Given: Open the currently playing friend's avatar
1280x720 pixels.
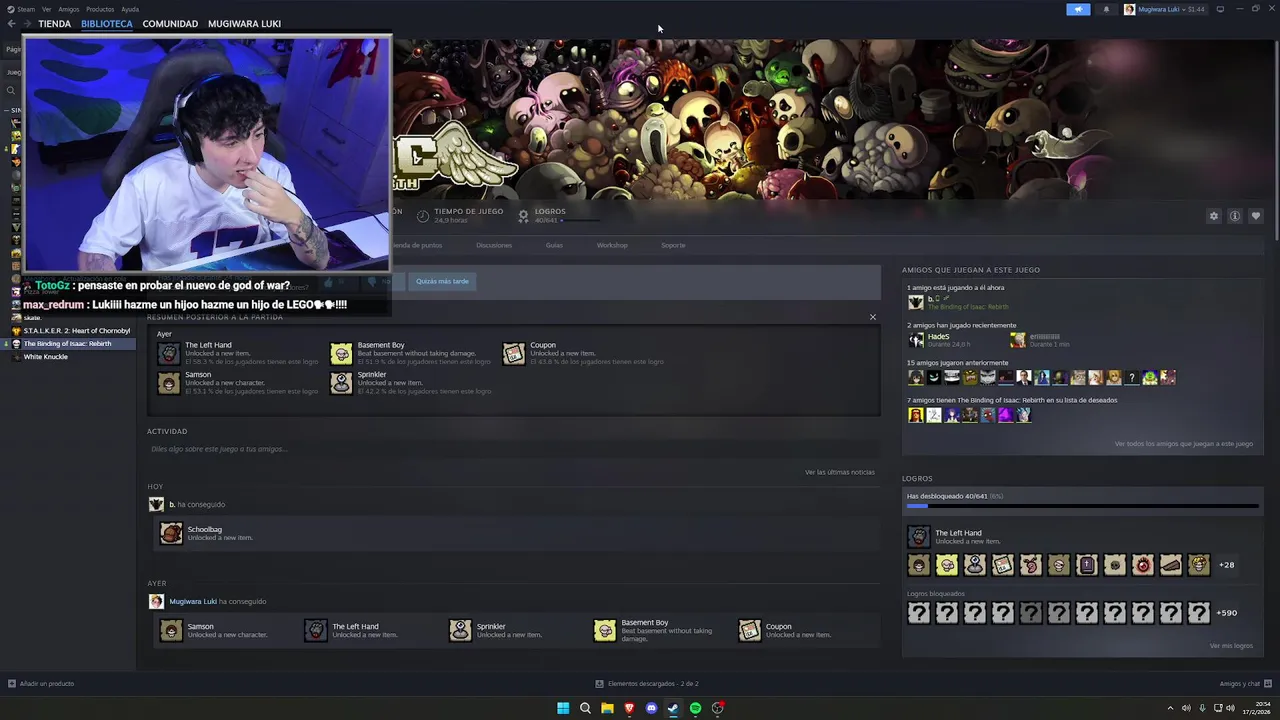Looking at the screenshot, I should tap(915, 302).
